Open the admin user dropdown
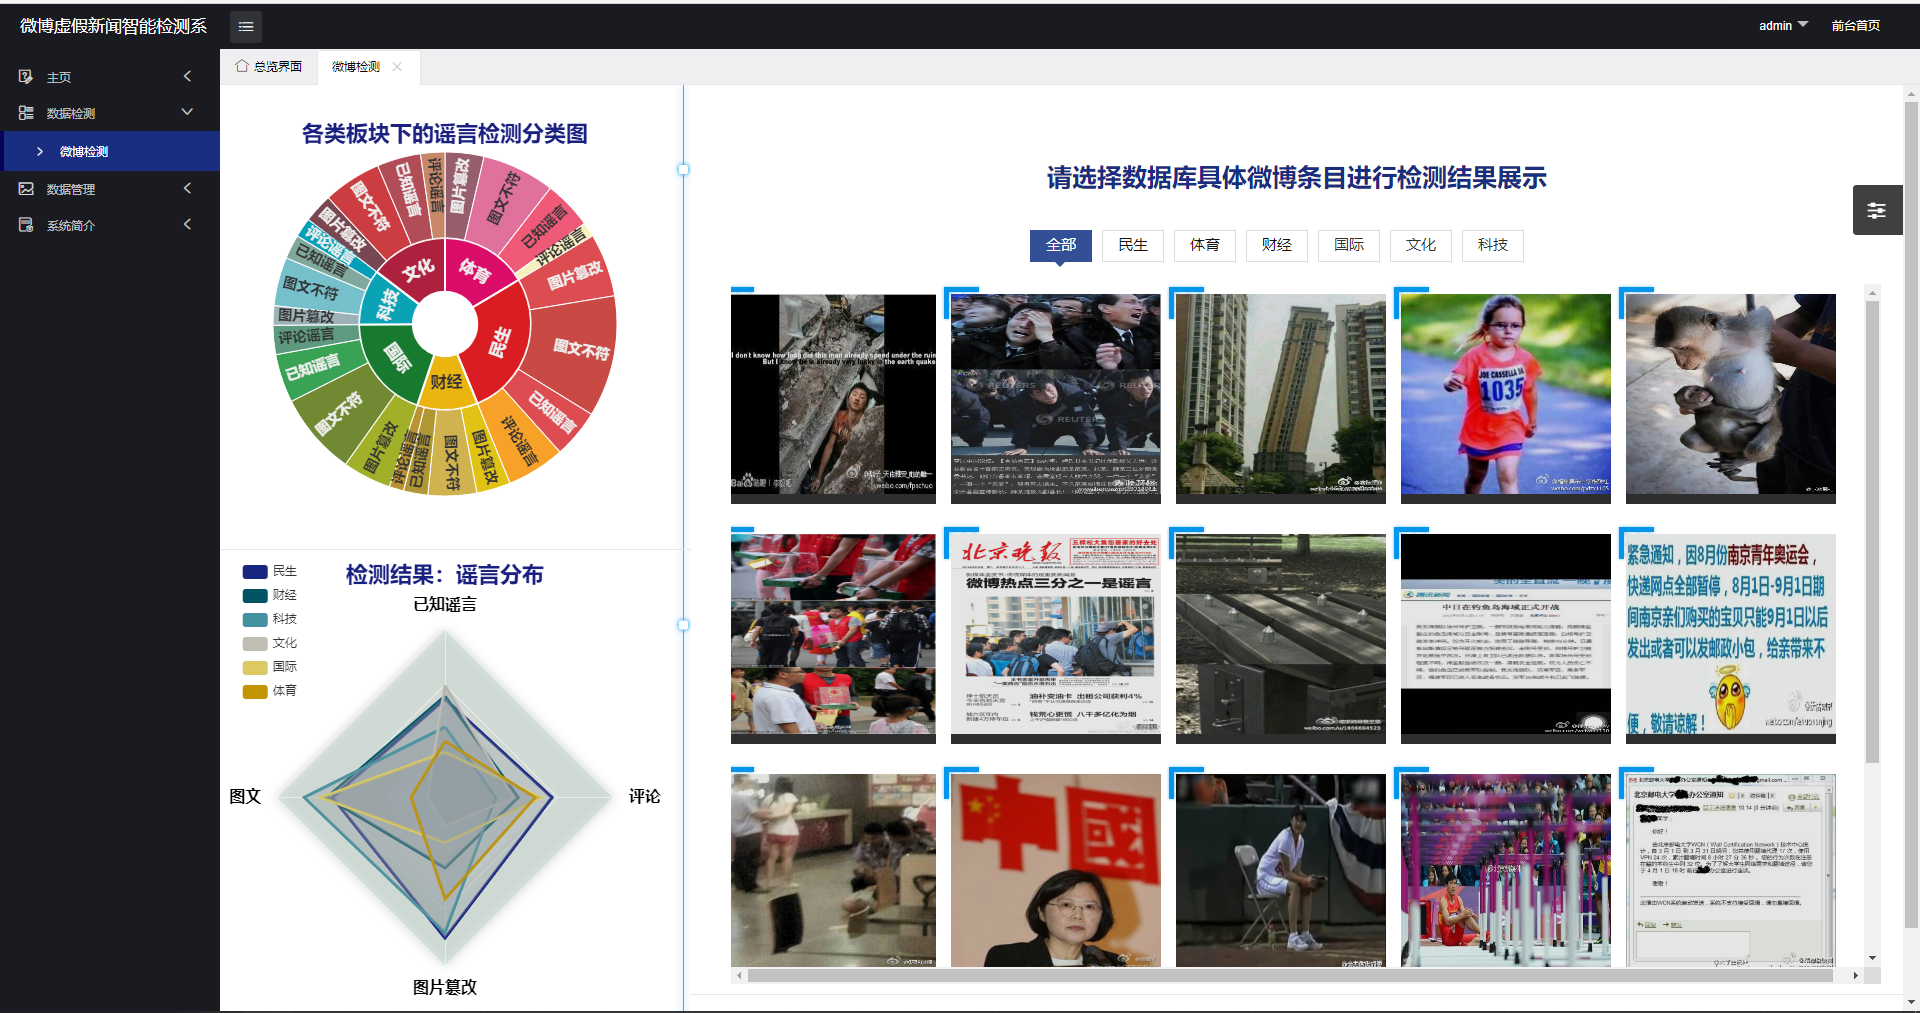Image resolution: width=1920 pixels, height=1013 pixels. pyautogui.click(x=1783, y=26)
